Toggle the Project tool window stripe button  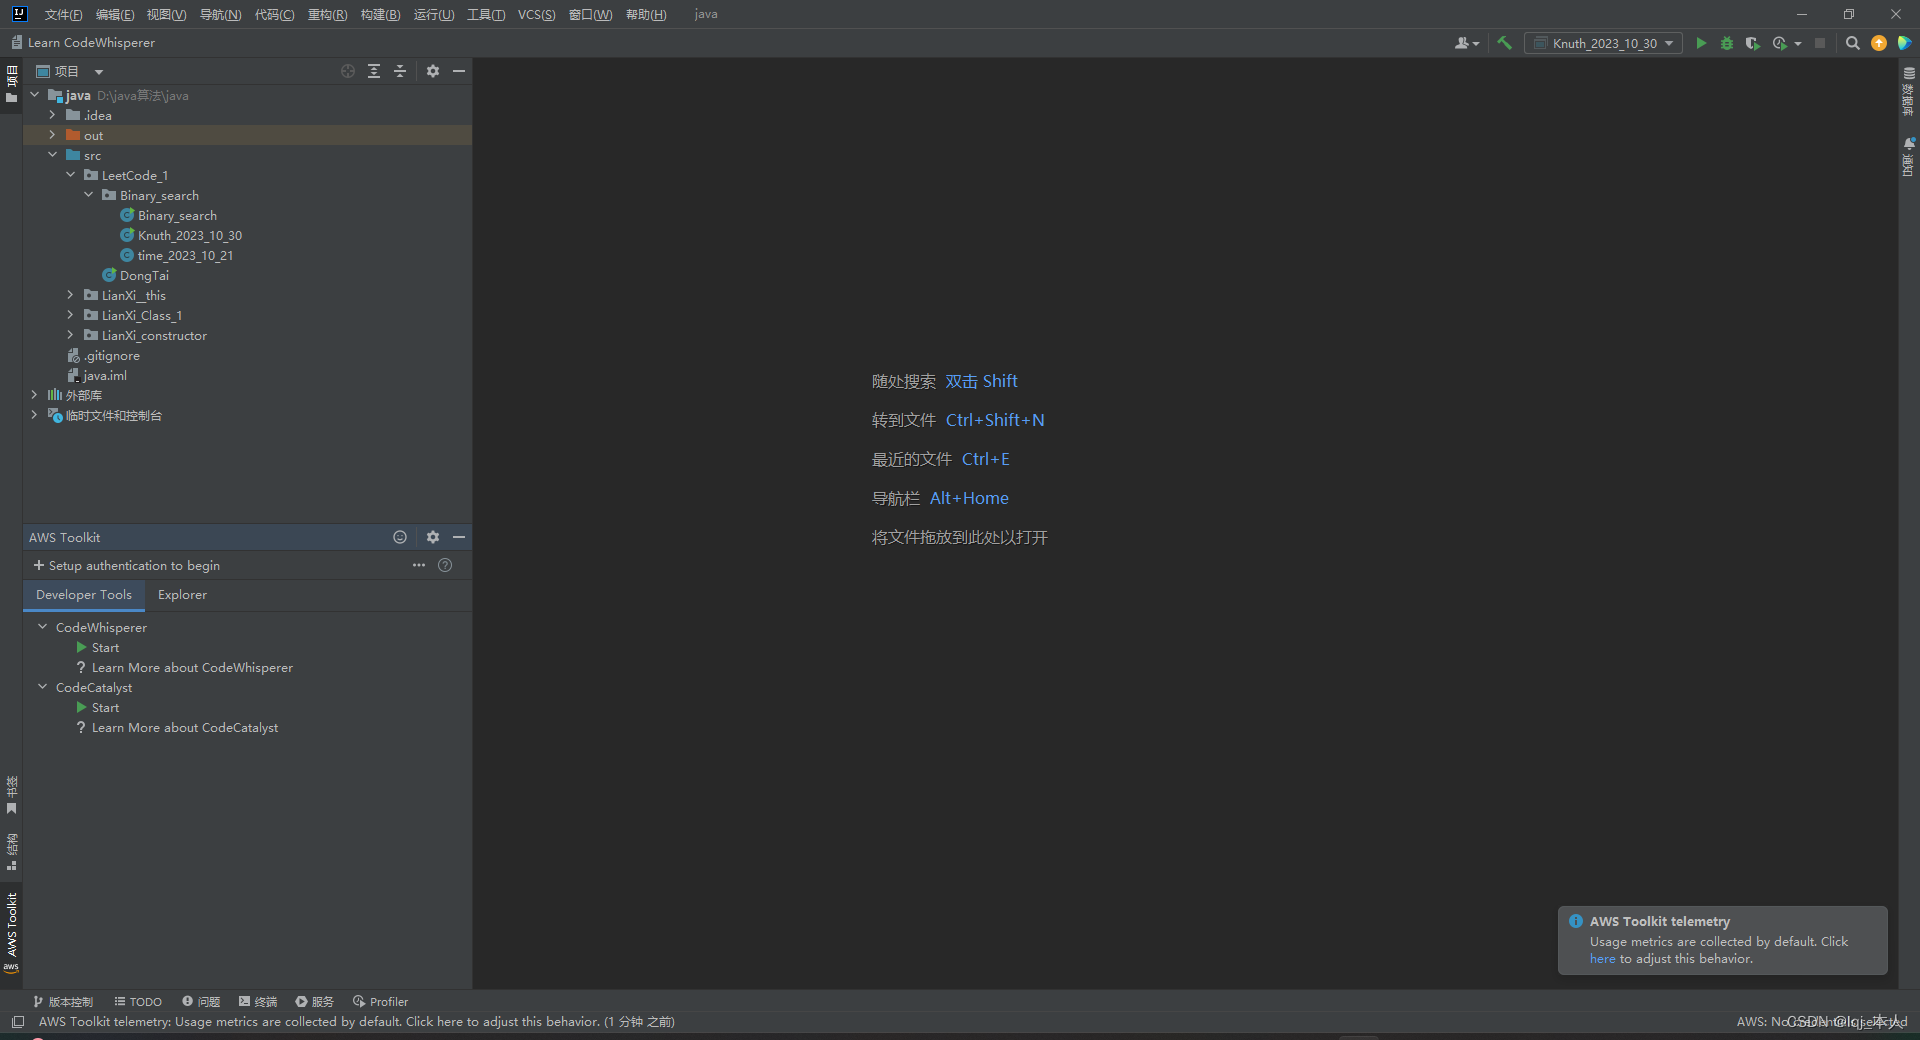click(11, 84)
